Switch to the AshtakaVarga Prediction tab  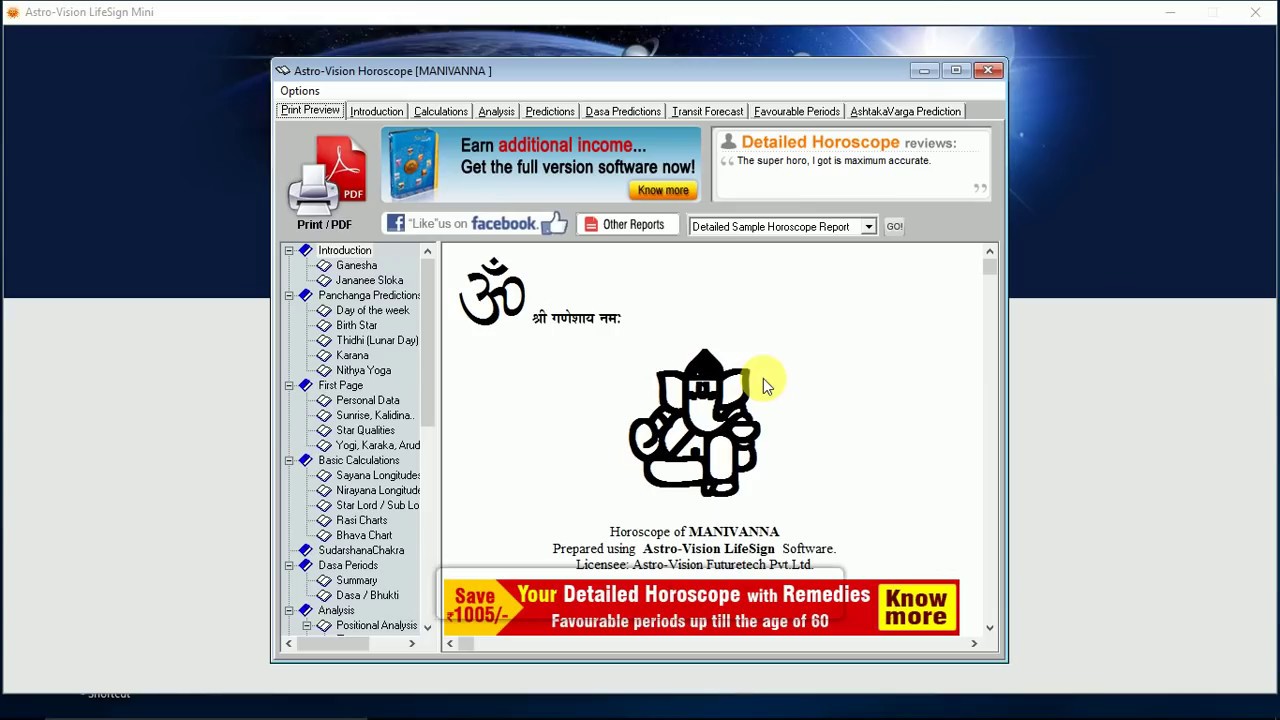(906, 111)
